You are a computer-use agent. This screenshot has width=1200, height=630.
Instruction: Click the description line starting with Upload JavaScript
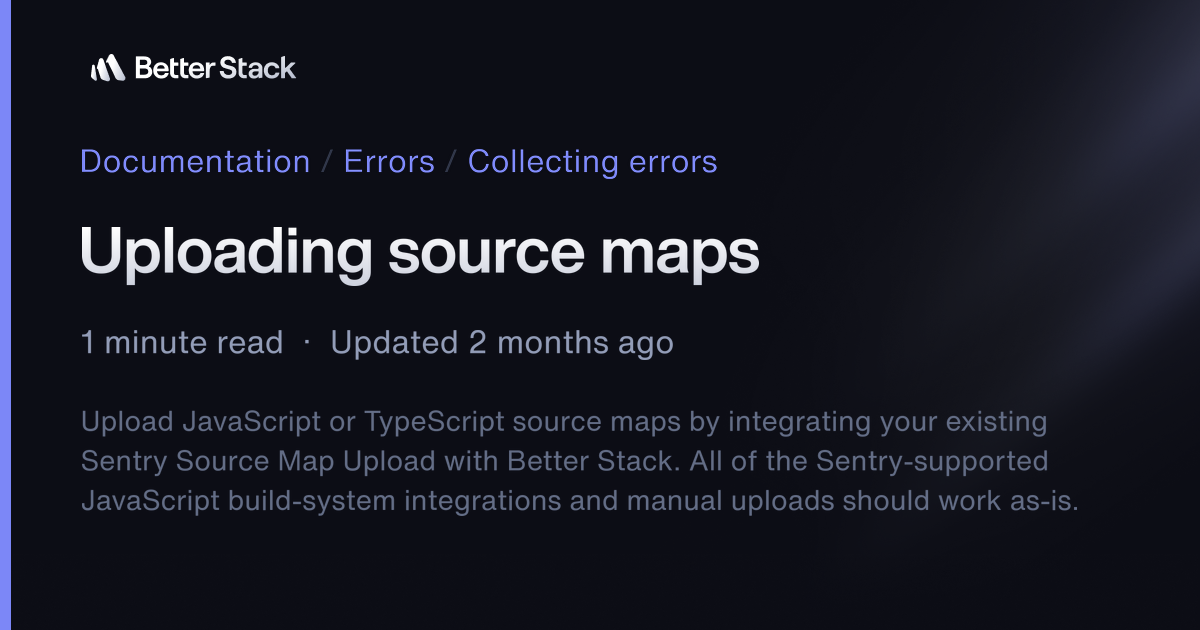pyautogui.click(x=564, y=422)
